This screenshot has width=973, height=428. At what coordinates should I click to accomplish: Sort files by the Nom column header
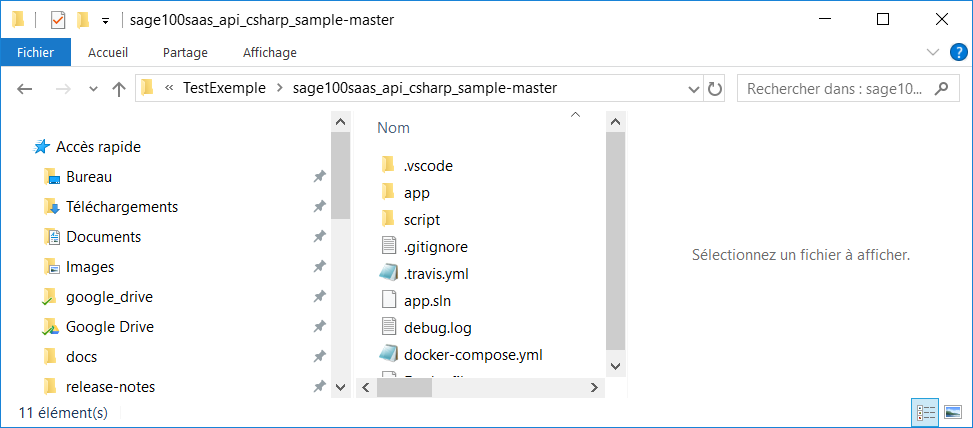point(393,128)
